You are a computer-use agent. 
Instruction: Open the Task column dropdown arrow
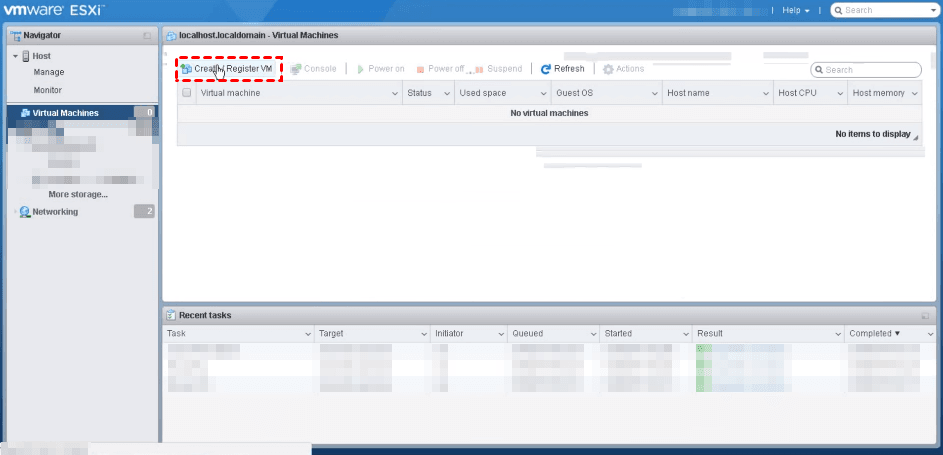(307, 334)
